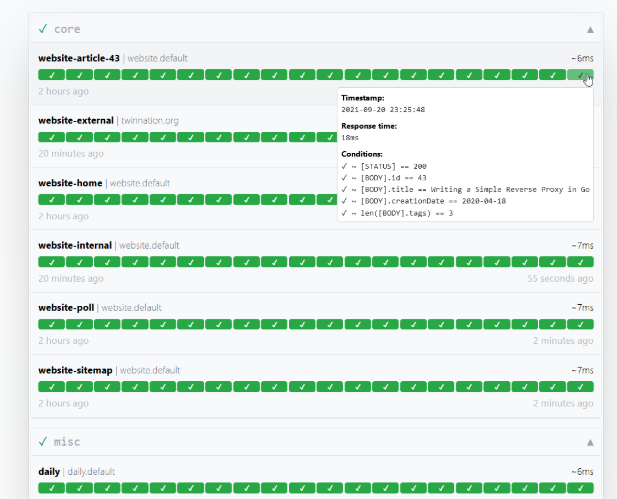Click the ~7ms response time of website-internal

click(x=582, y=245)
